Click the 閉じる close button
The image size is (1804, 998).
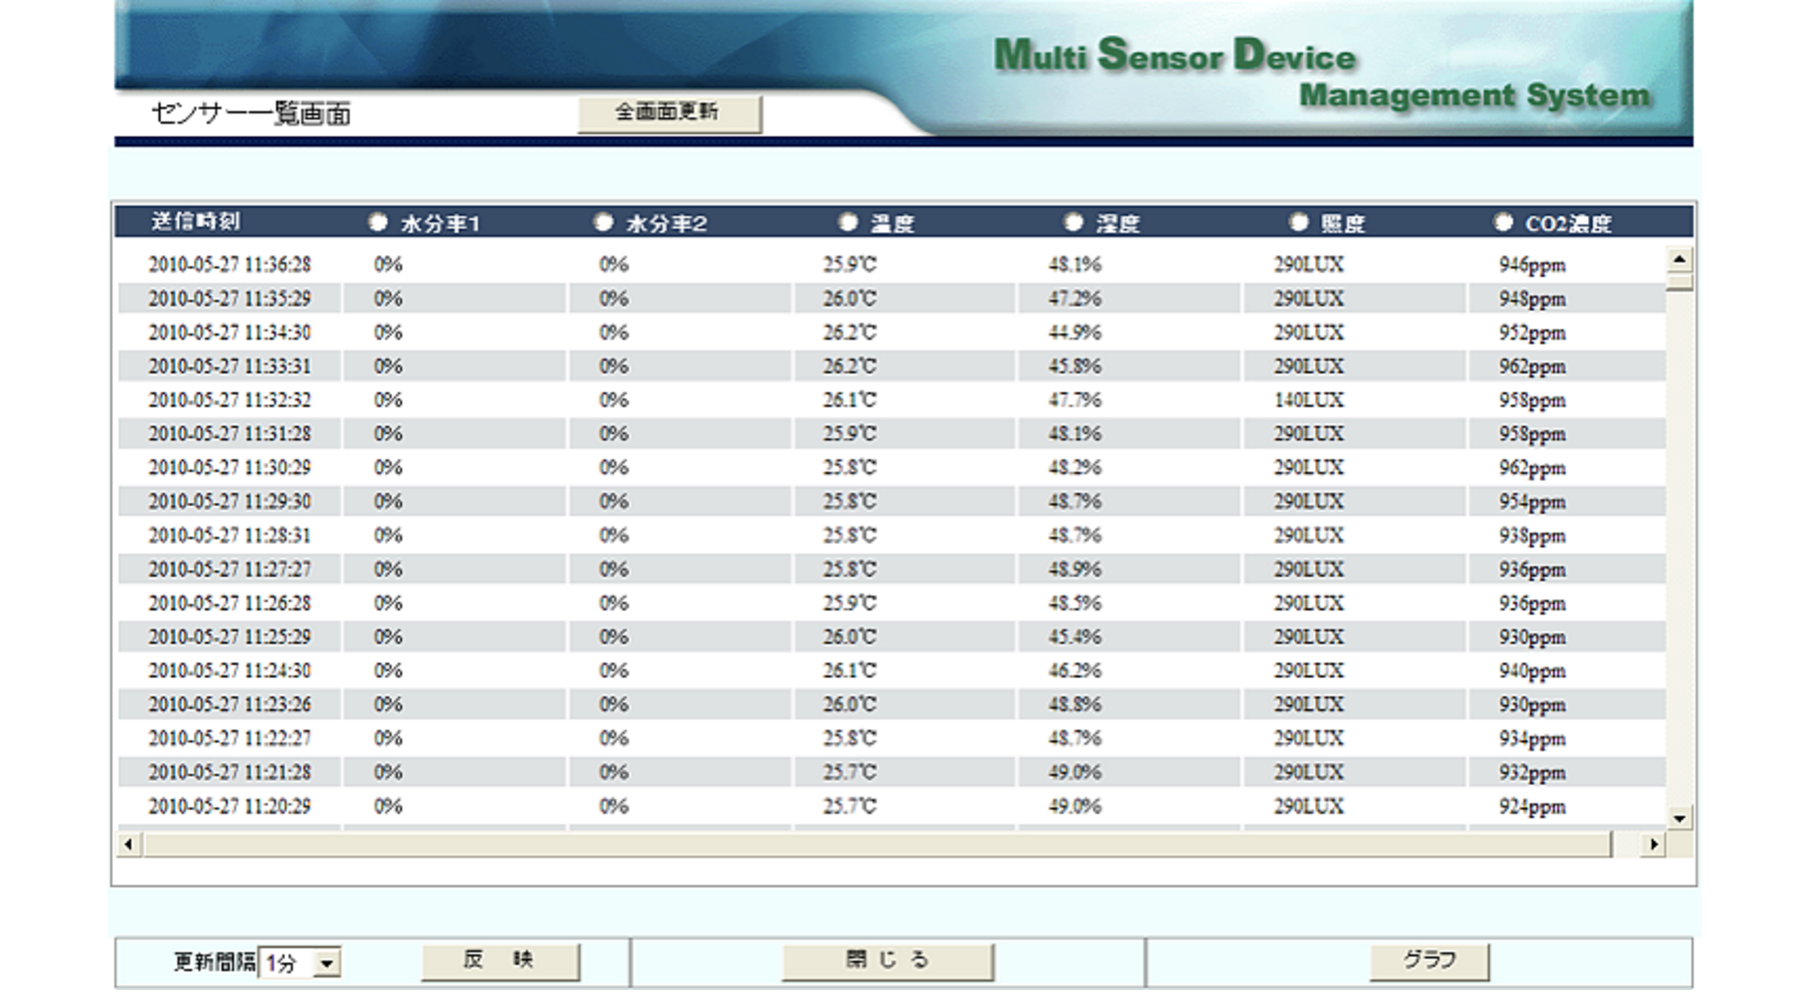pos(887,961)
